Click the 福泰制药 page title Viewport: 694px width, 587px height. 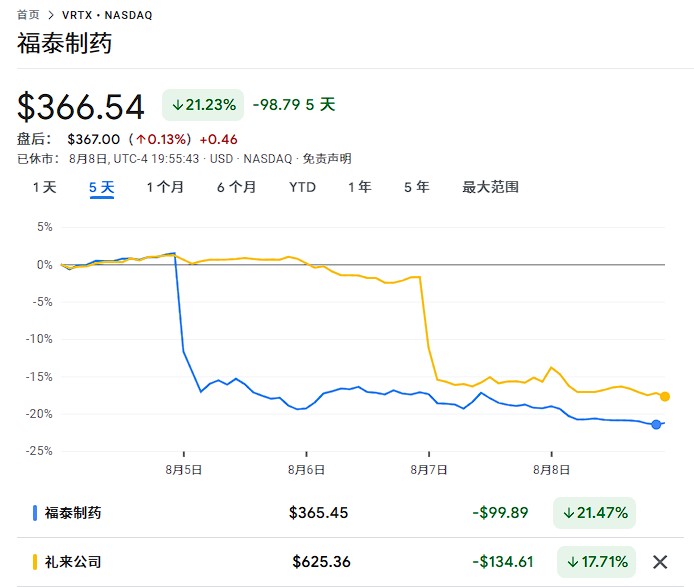[x=65, y=43]
